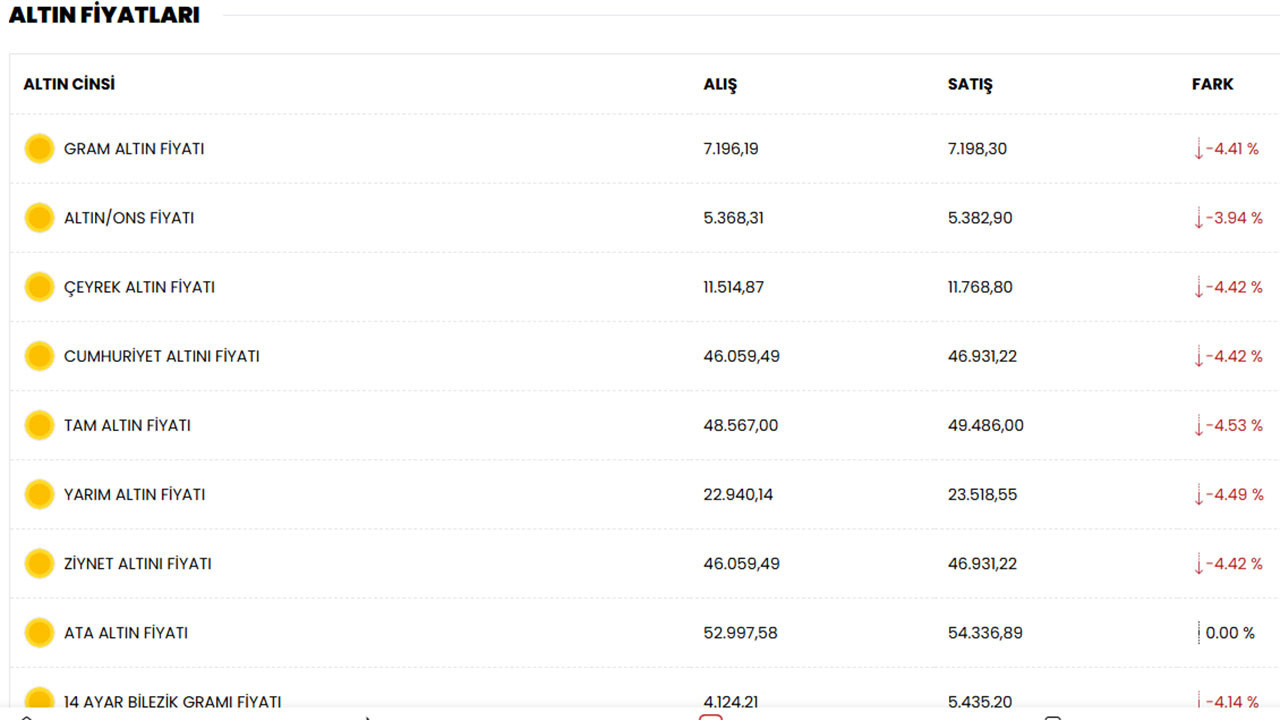The width and height of the screenshot is (1280, 720).
Task: Click the Ziynet Altını coin icon
Action: [x=39, y=563]
